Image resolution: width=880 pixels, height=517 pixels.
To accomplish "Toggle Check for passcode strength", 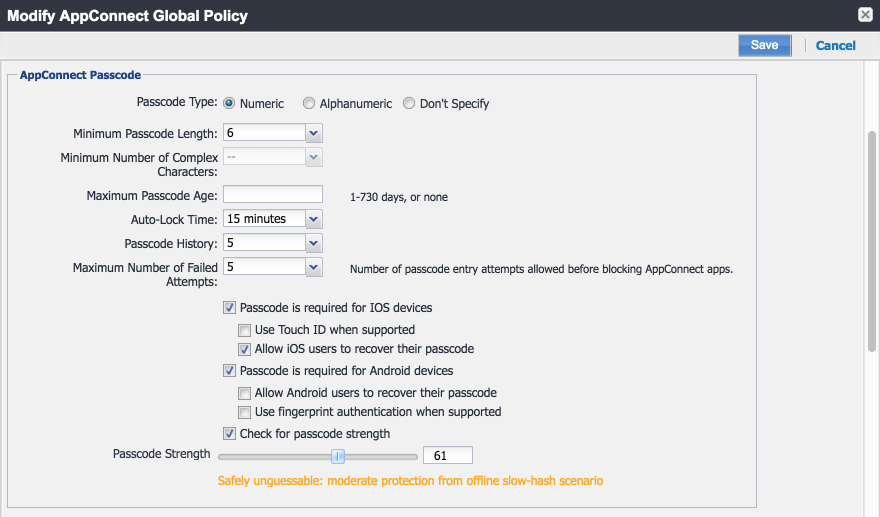I will 229,433.
